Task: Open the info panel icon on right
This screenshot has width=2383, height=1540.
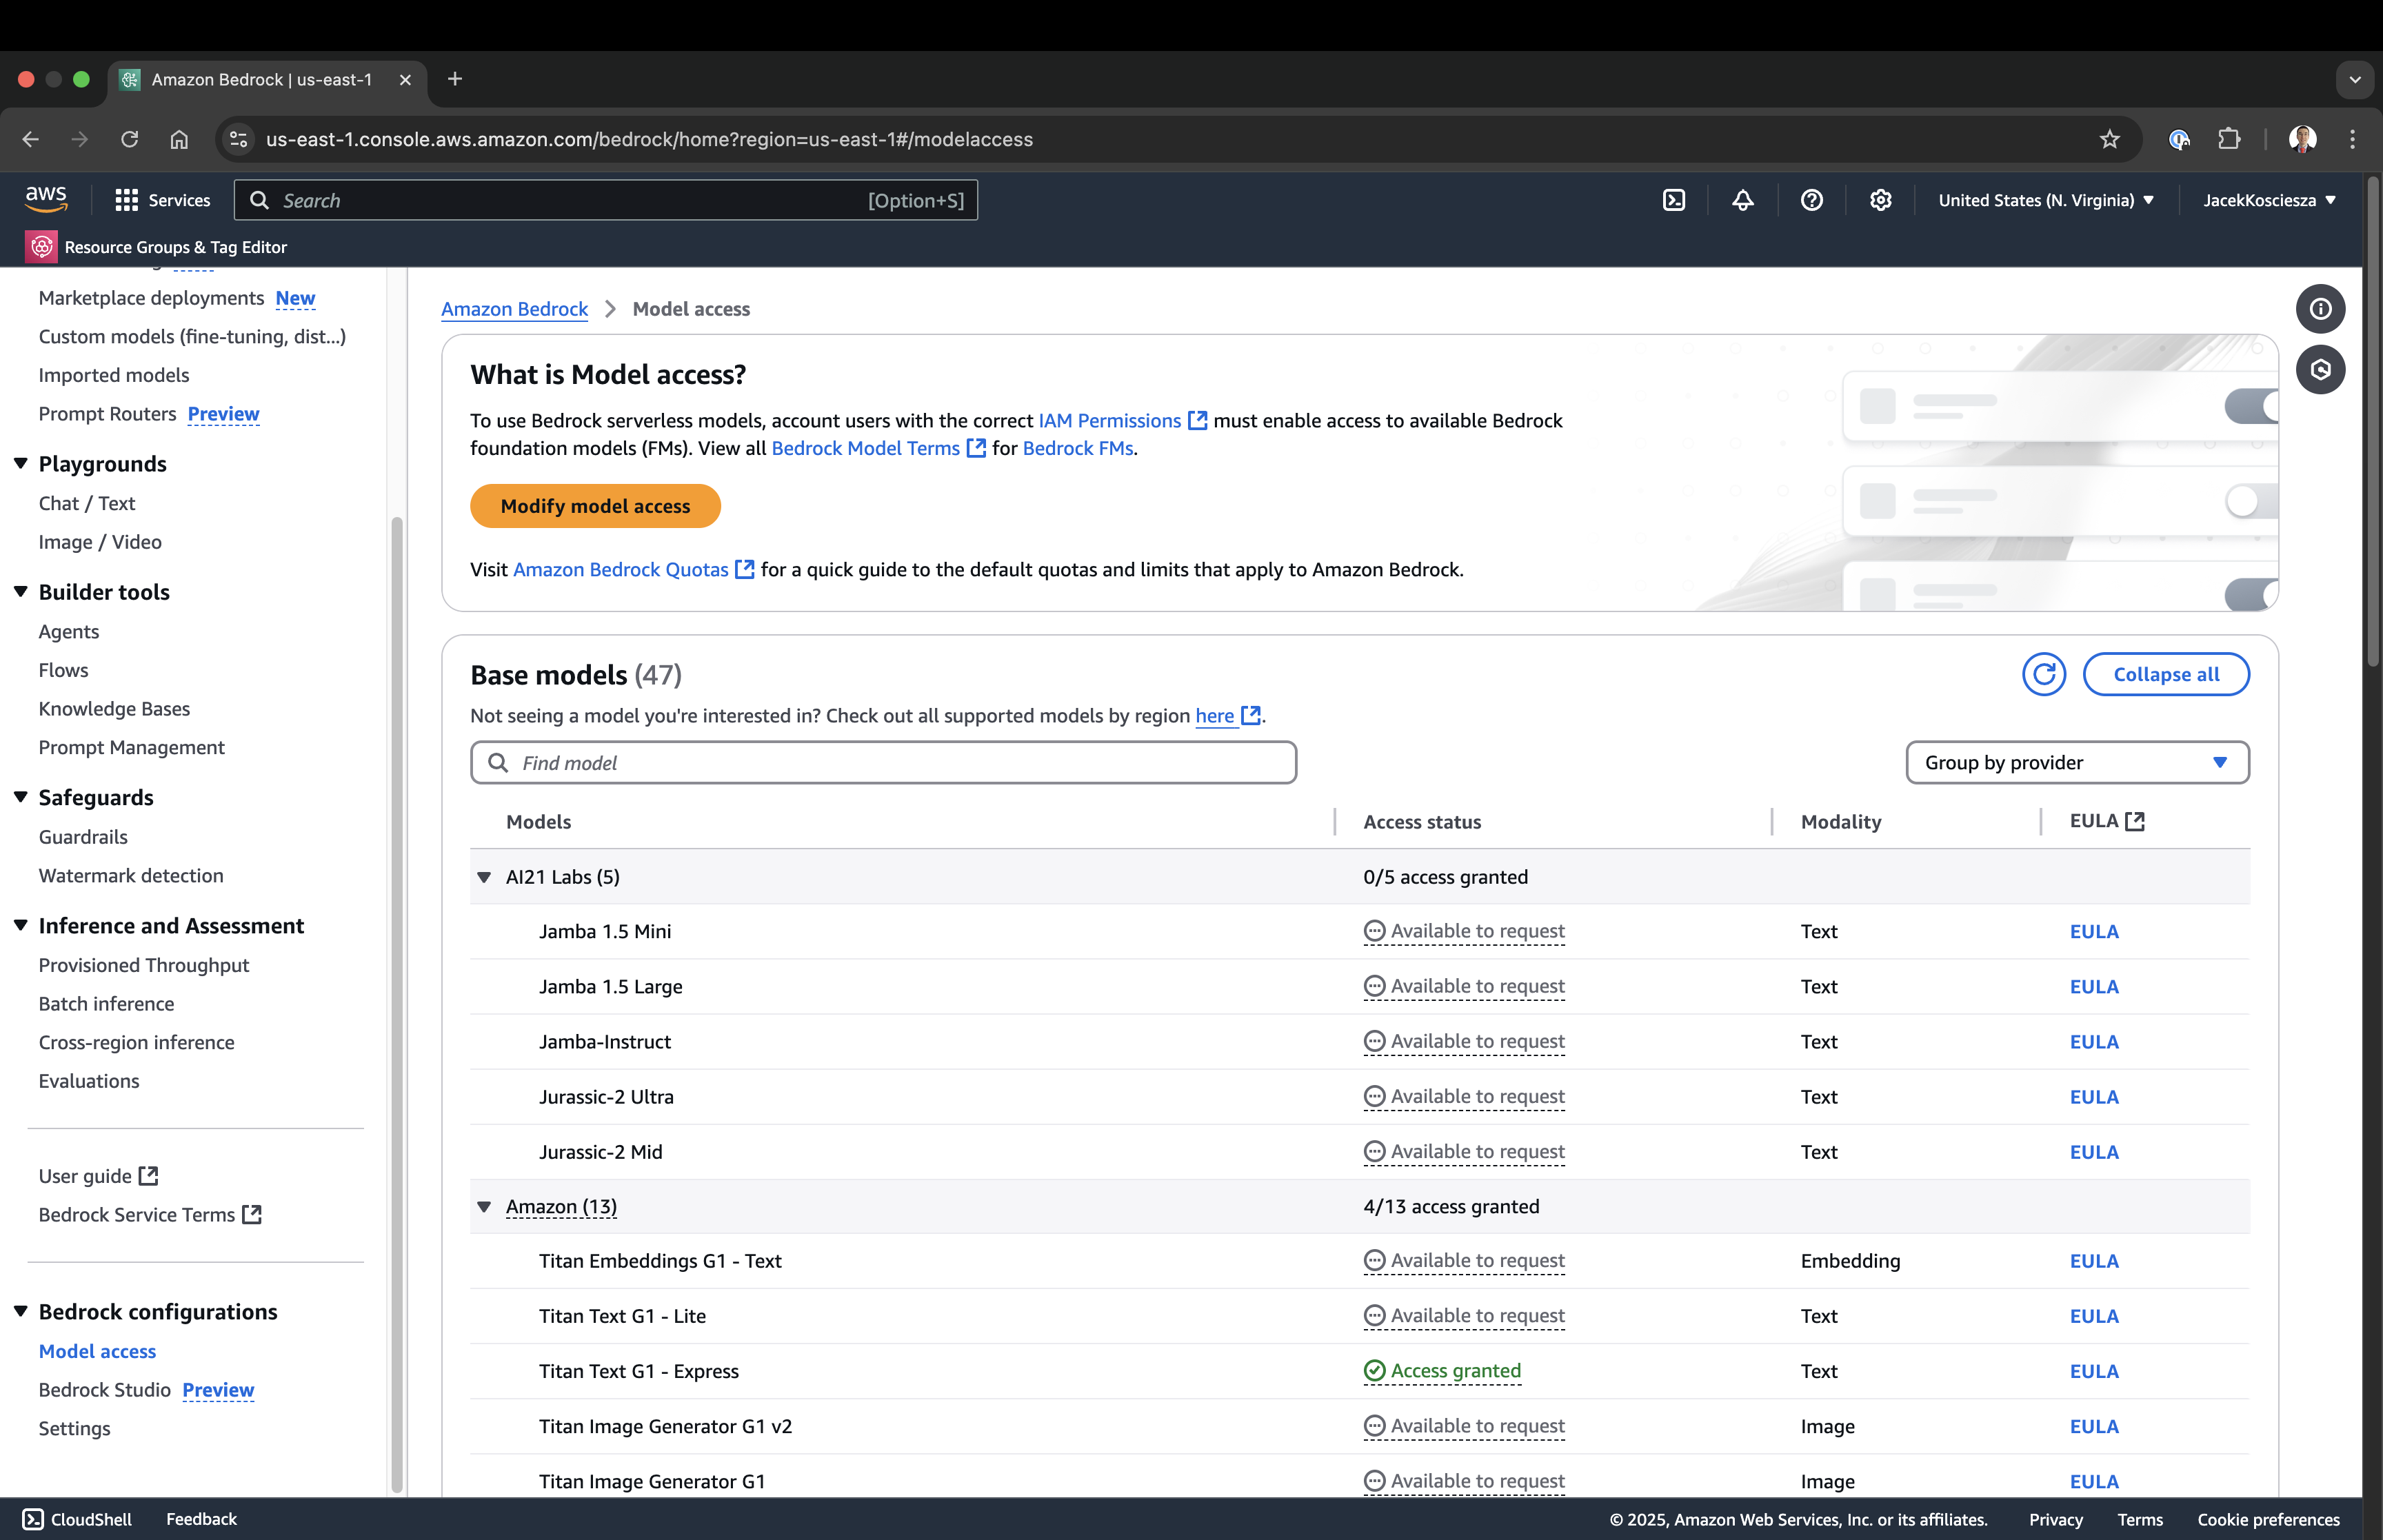Action: (x=2320, y=309)
